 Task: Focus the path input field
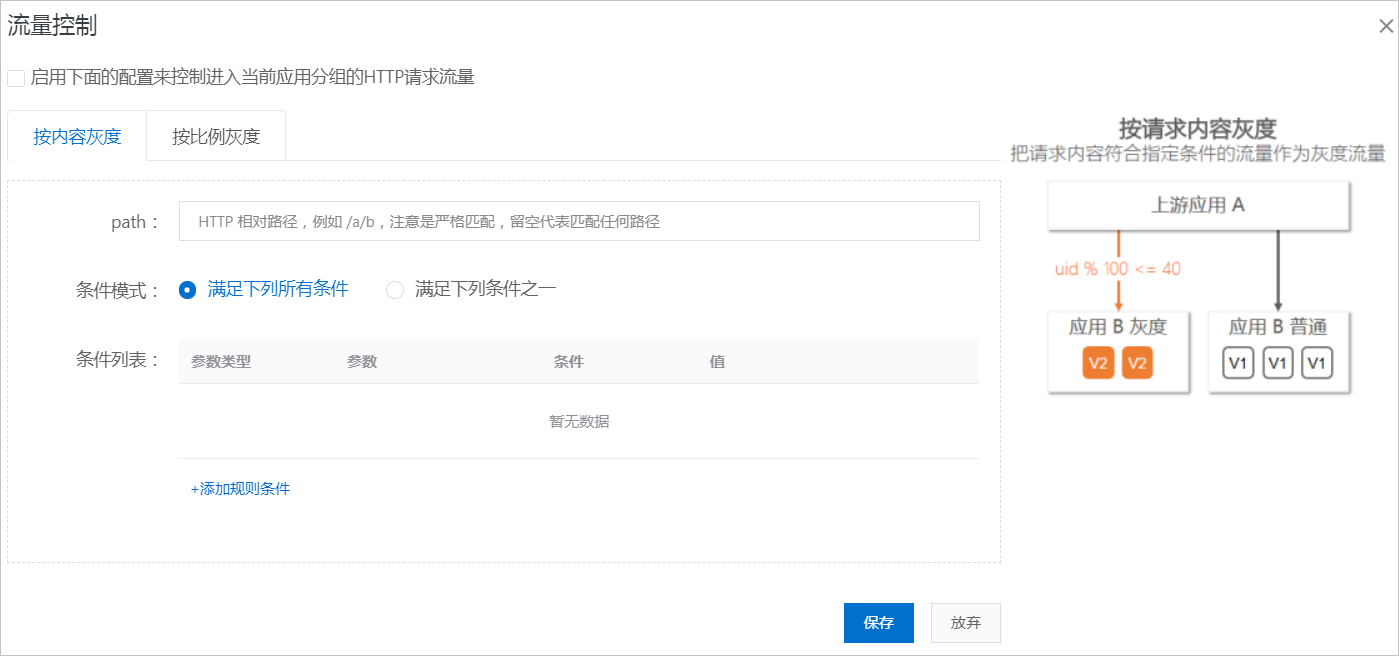579,221
